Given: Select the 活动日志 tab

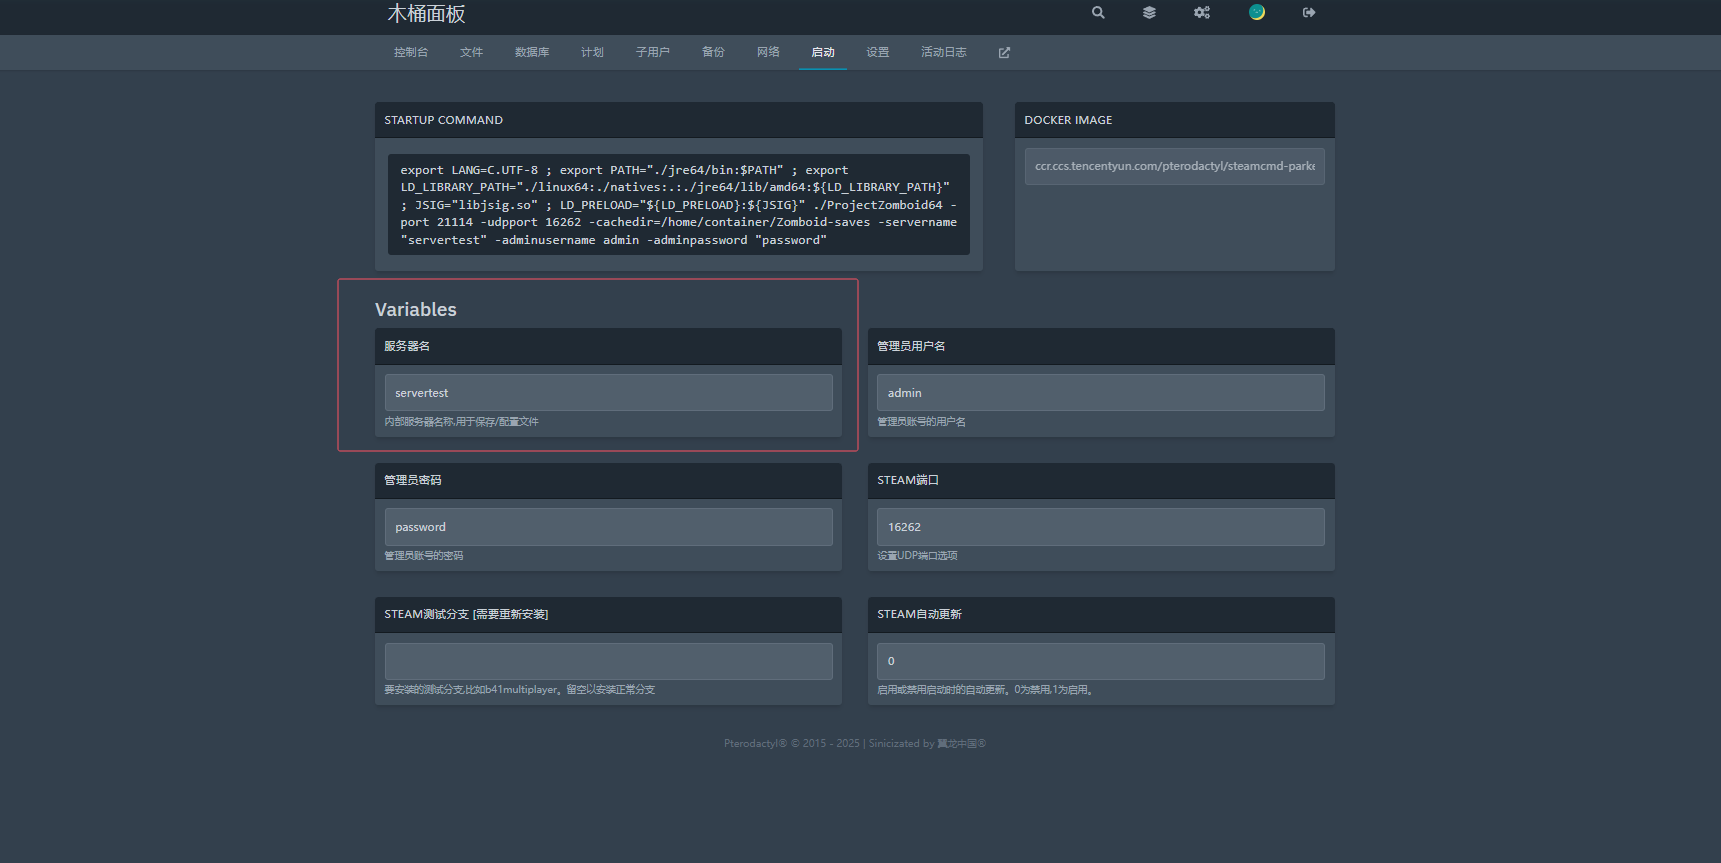Looking at the screenshot, I should tap(943, 53).
